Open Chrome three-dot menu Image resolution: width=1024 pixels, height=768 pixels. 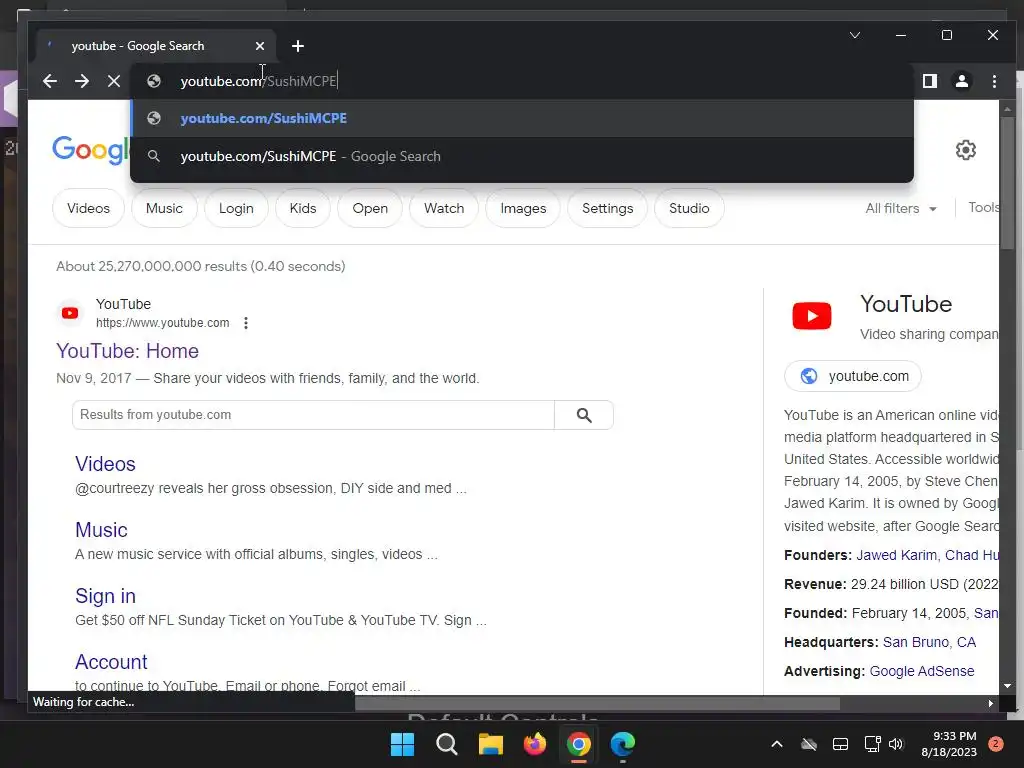coord(994,81)
